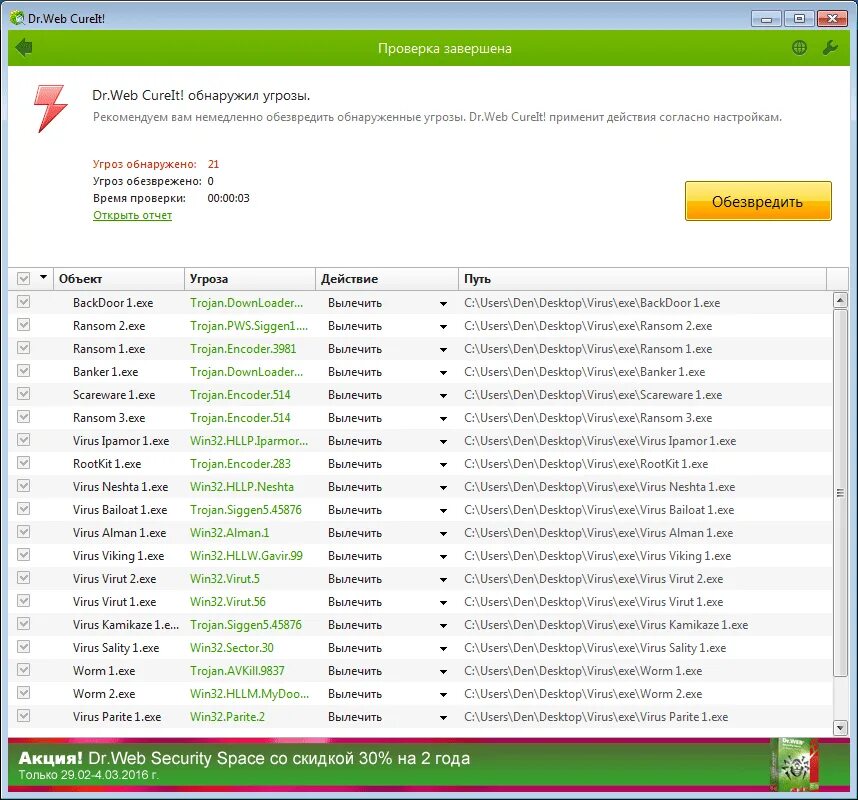Open selection dropdown arrow beside header checkbox

pos(43,277)
